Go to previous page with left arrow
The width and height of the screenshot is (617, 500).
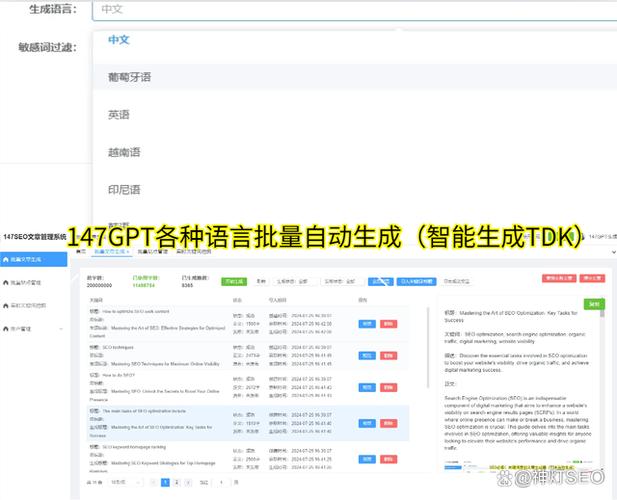[154, 483]
